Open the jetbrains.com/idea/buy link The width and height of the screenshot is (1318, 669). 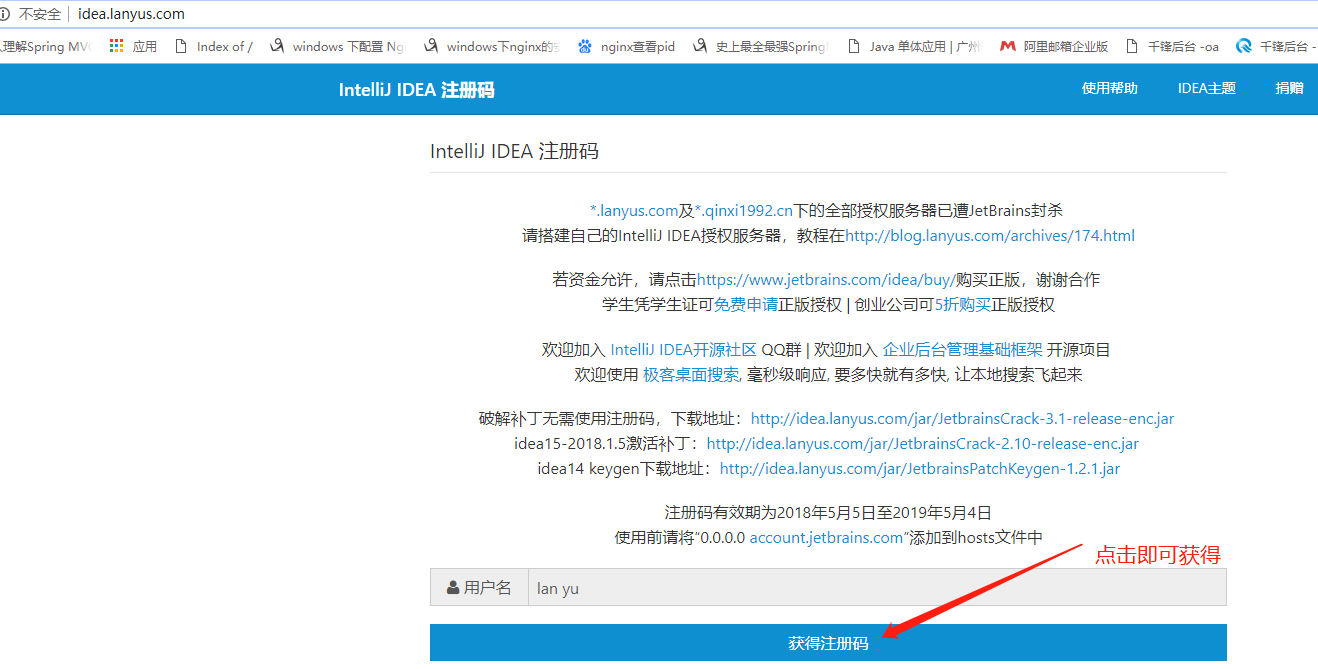(x=826, y=280)
